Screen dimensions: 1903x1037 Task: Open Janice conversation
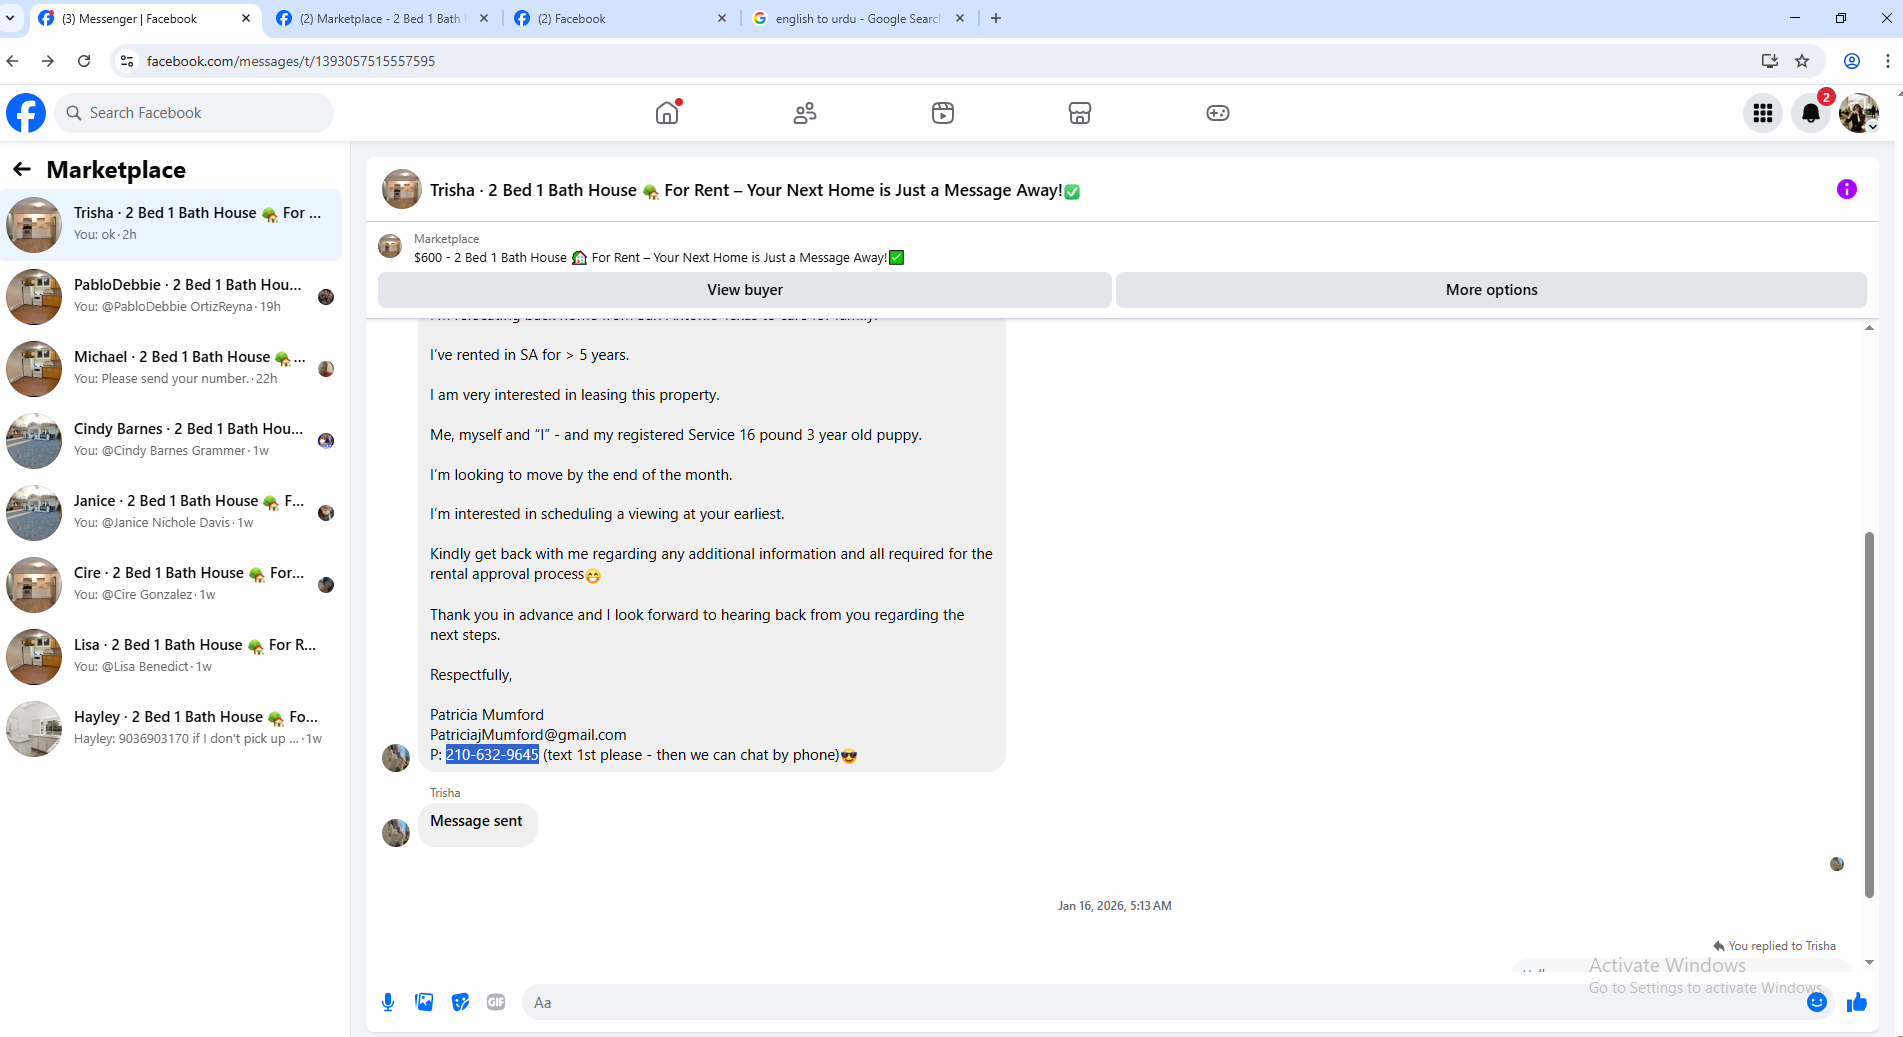tap(172, 513)
